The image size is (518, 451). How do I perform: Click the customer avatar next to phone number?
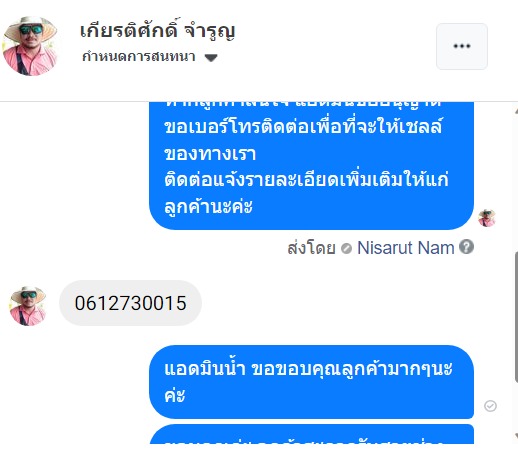(x=28, y=306)
